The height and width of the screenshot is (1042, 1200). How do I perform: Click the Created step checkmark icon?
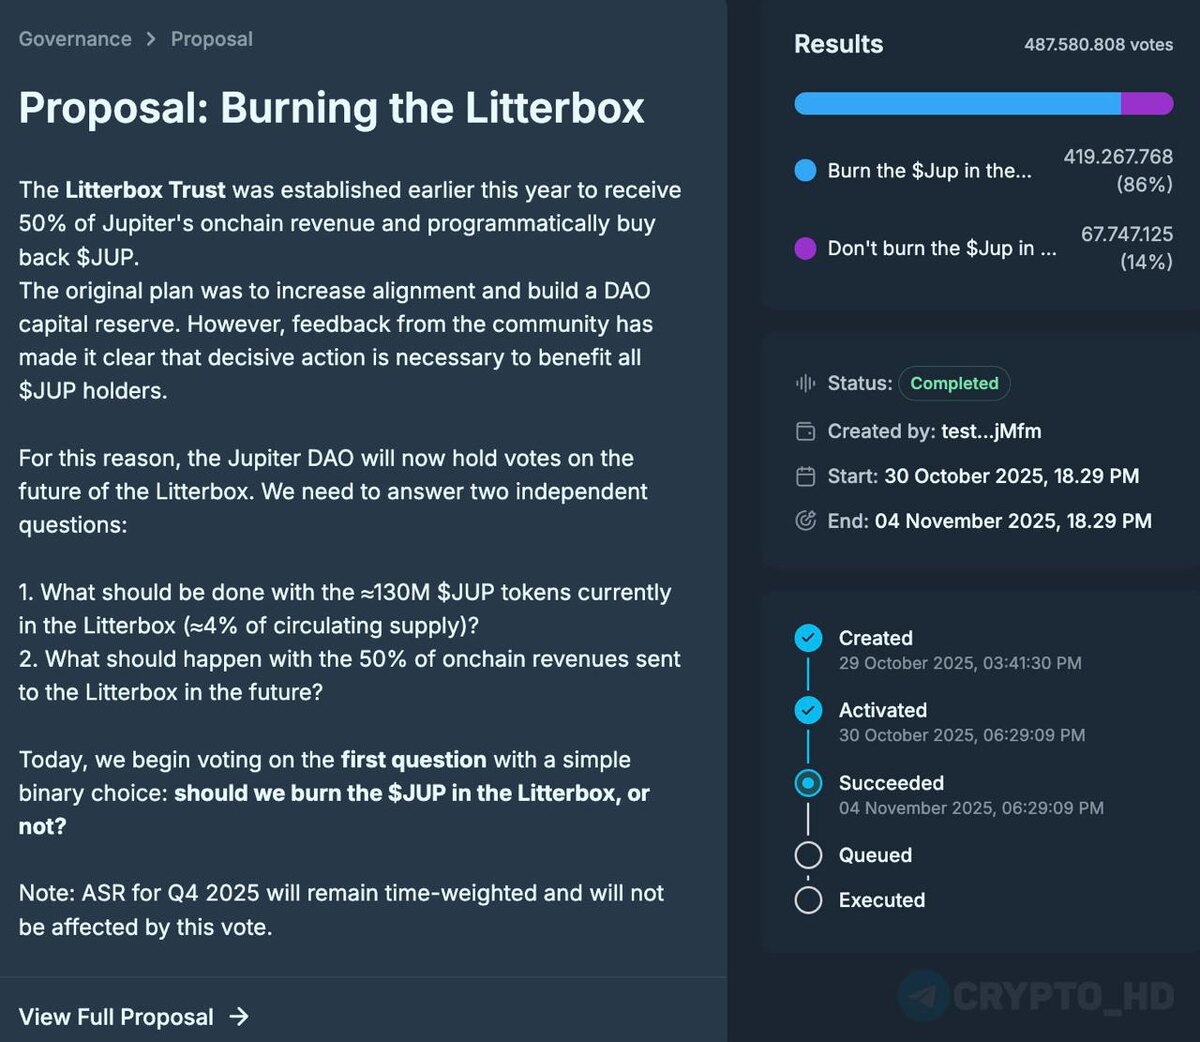tap(808, 638)
